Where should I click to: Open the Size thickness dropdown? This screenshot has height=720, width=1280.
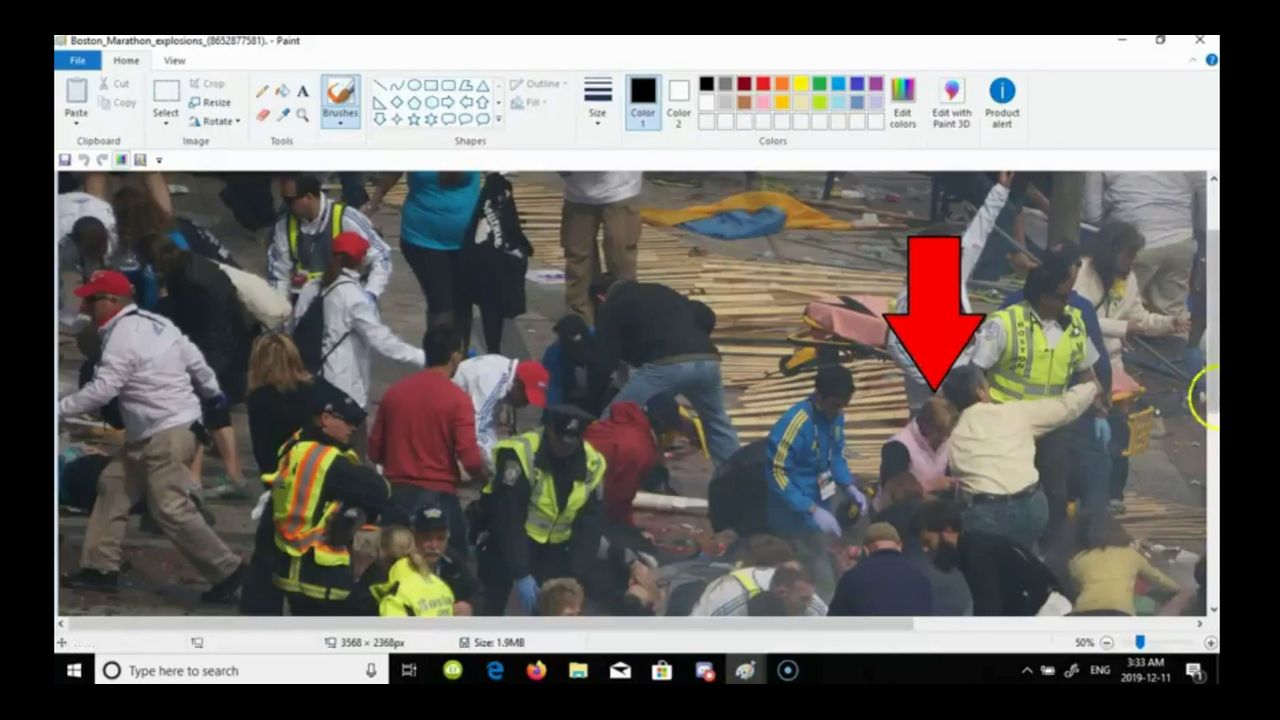(x=597, y=102)
